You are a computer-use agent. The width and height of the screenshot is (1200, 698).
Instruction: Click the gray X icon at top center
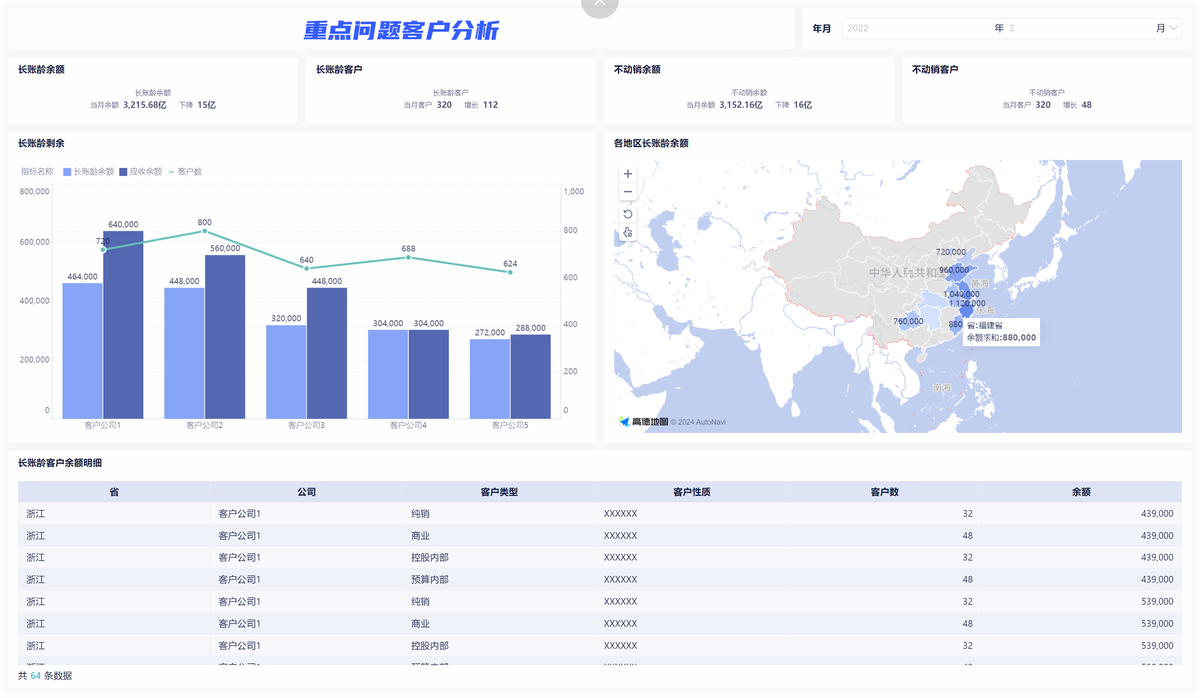(x=599, y=5)
